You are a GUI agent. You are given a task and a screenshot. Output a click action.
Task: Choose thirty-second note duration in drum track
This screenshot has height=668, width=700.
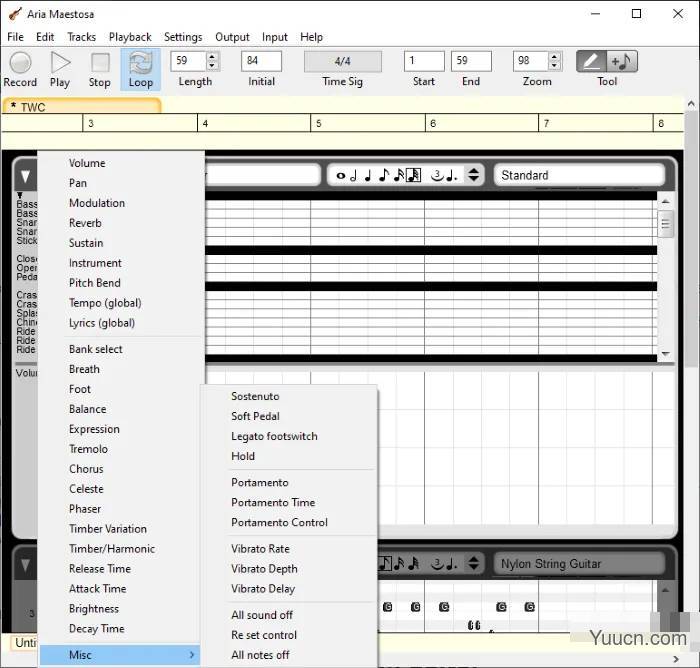click(413, 175)
